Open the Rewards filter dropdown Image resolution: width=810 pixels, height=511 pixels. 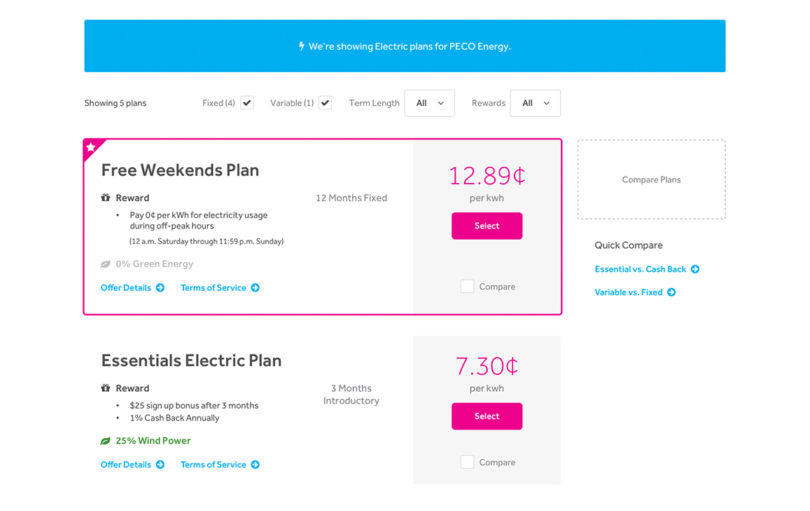pyautogui.click(x=535, y=103)
